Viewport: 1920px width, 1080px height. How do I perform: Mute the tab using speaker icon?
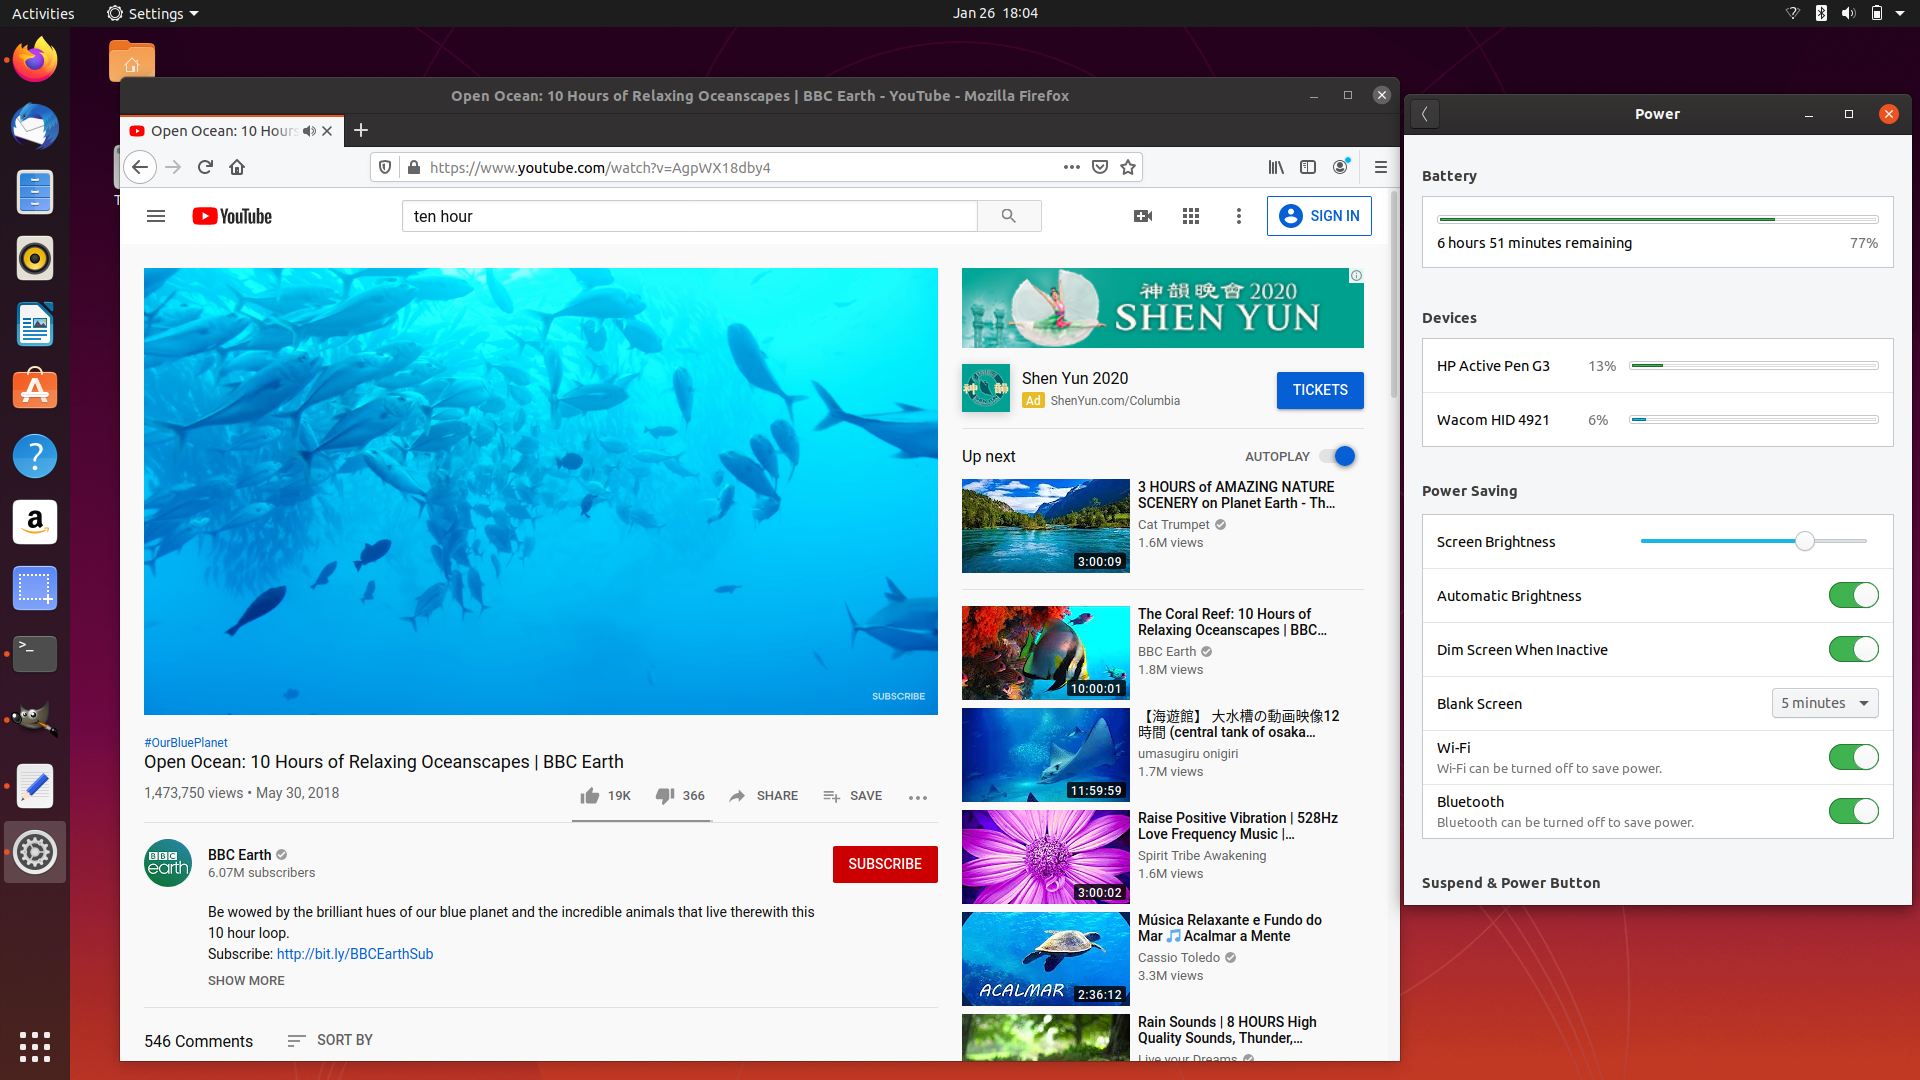coord(309,131)
